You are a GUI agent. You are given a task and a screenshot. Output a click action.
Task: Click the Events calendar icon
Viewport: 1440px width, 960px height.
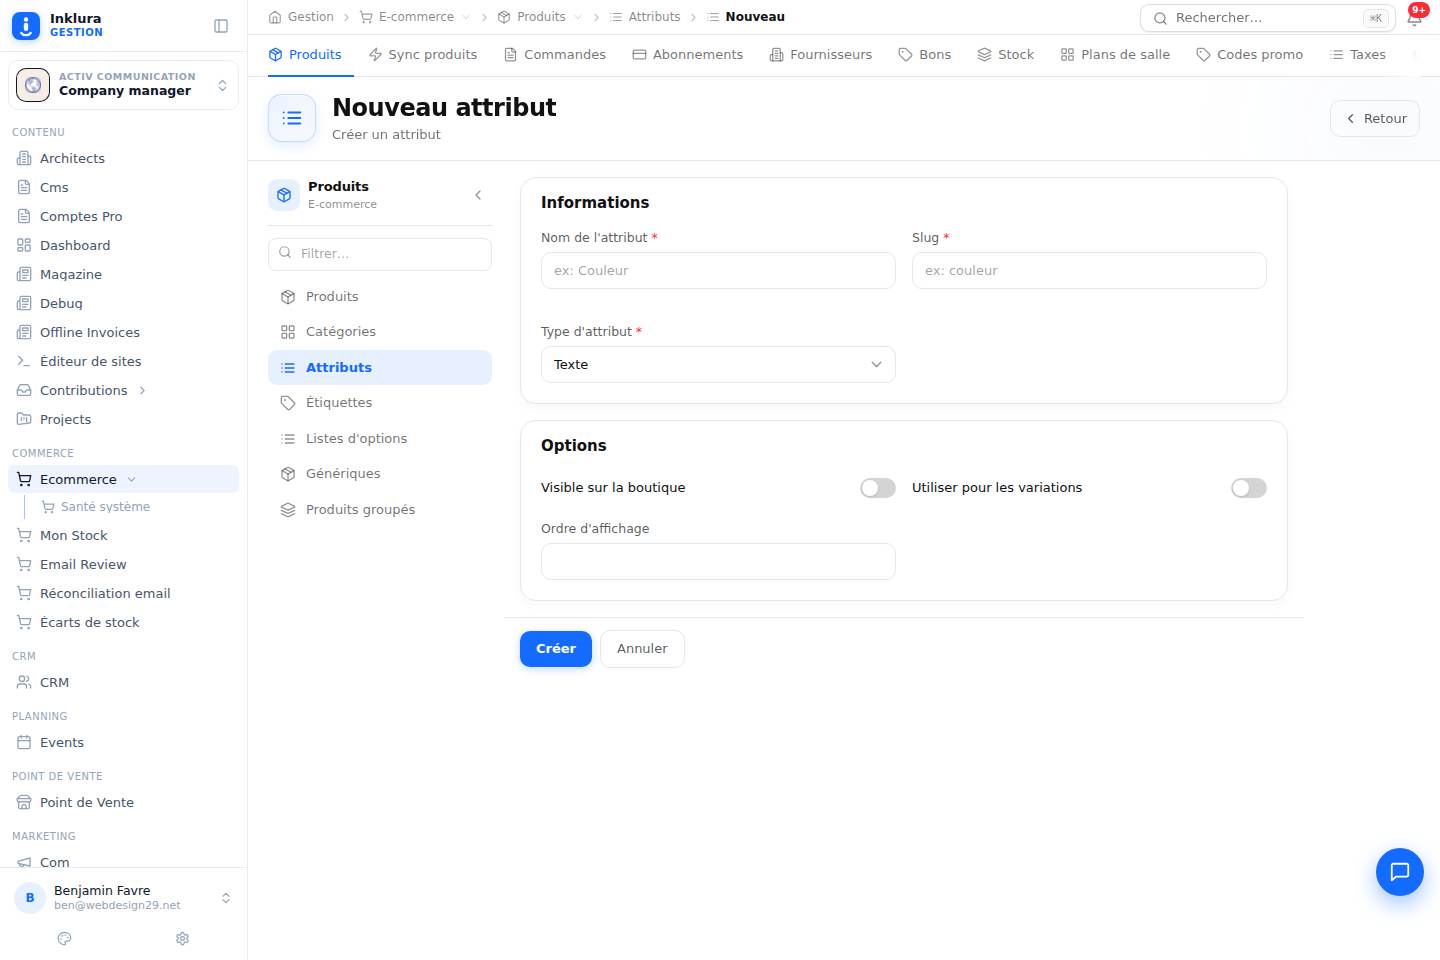click(24, 742)
